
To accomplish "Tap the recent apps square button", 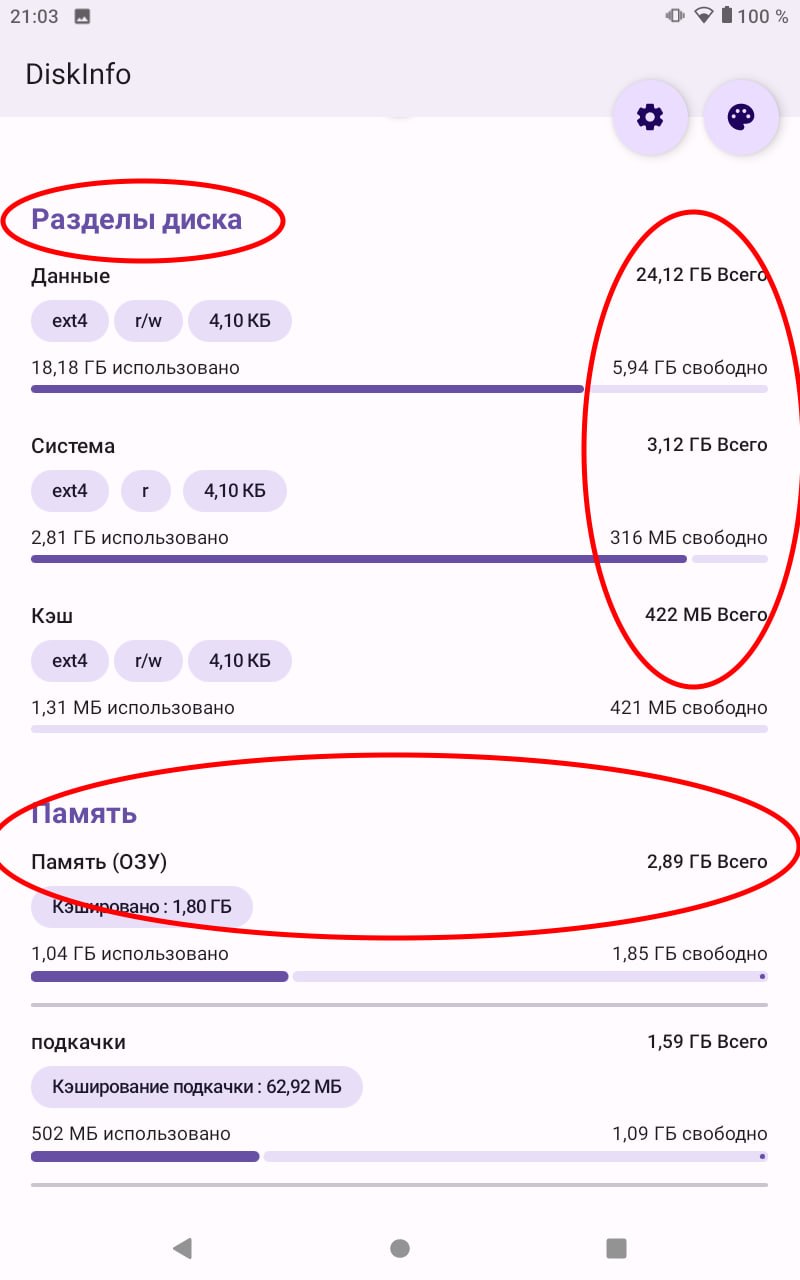I will (617, 1247).
